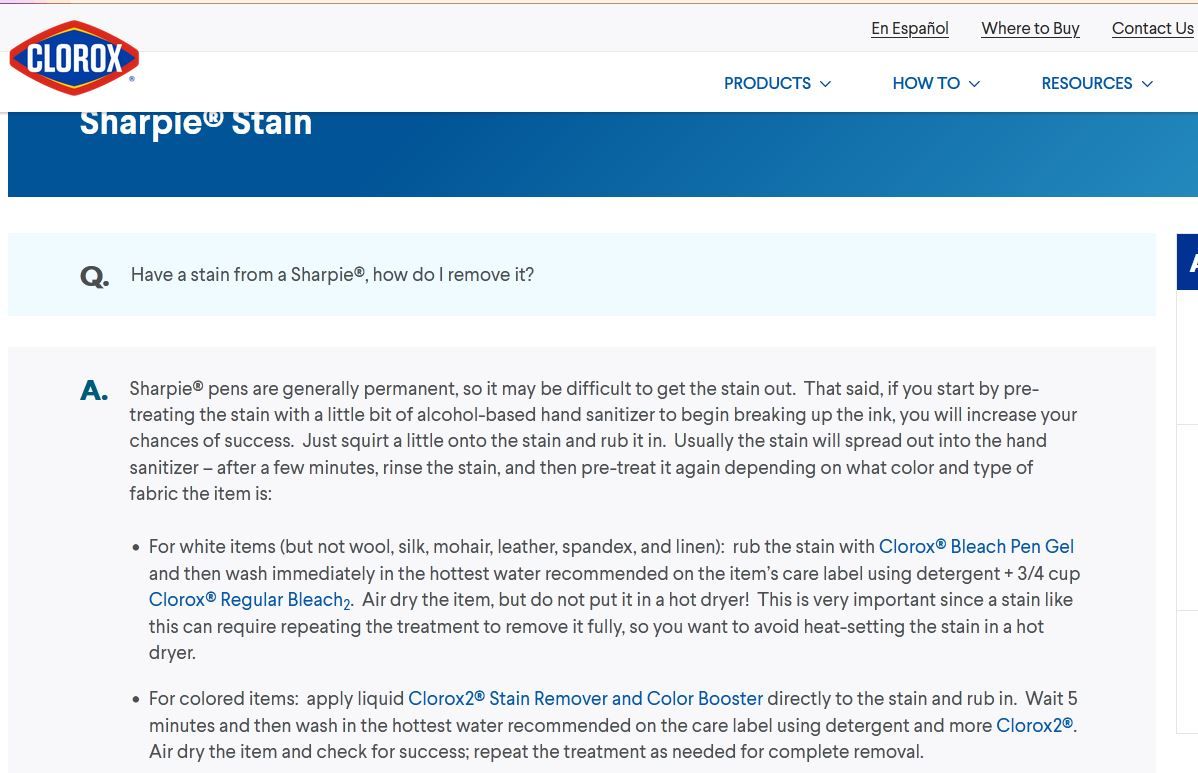Open the Clorox® Regular Bleach link
The height and width of the screenshot is (773, 1198).
(248, 600)
